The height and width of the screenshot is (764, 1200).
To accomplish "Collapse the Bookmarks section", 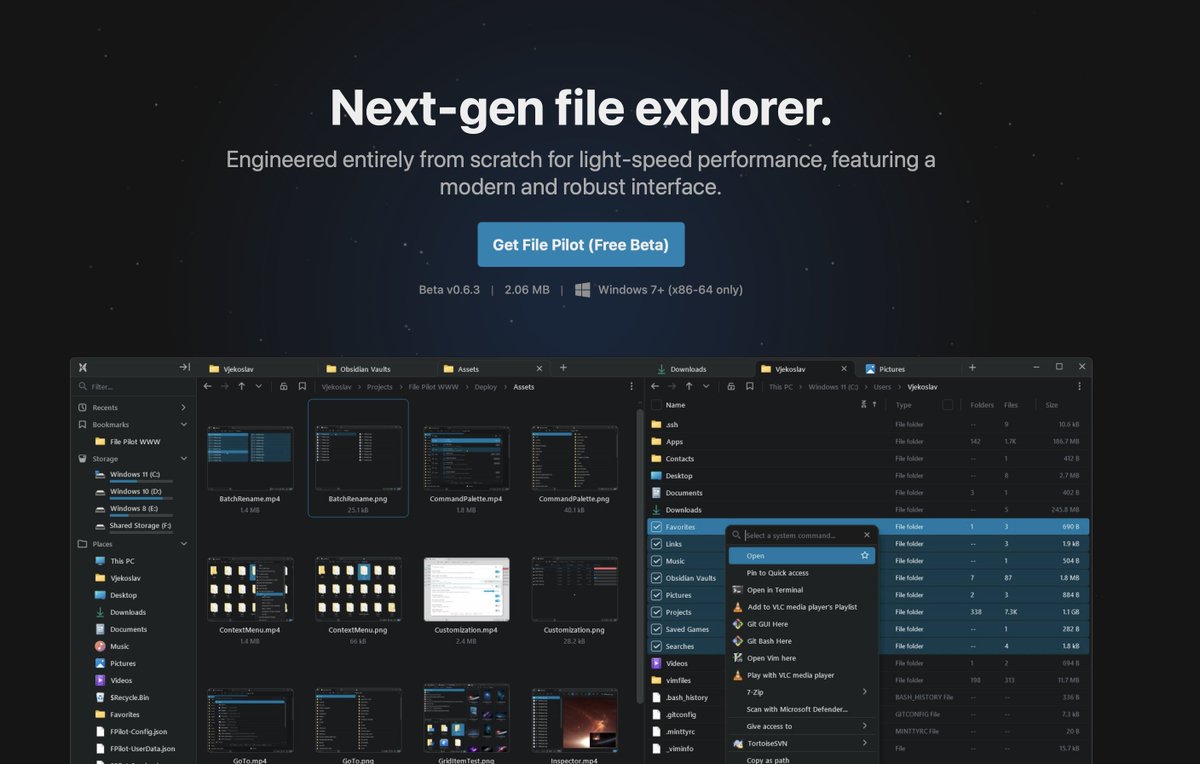I will click(x=183, y=424).
